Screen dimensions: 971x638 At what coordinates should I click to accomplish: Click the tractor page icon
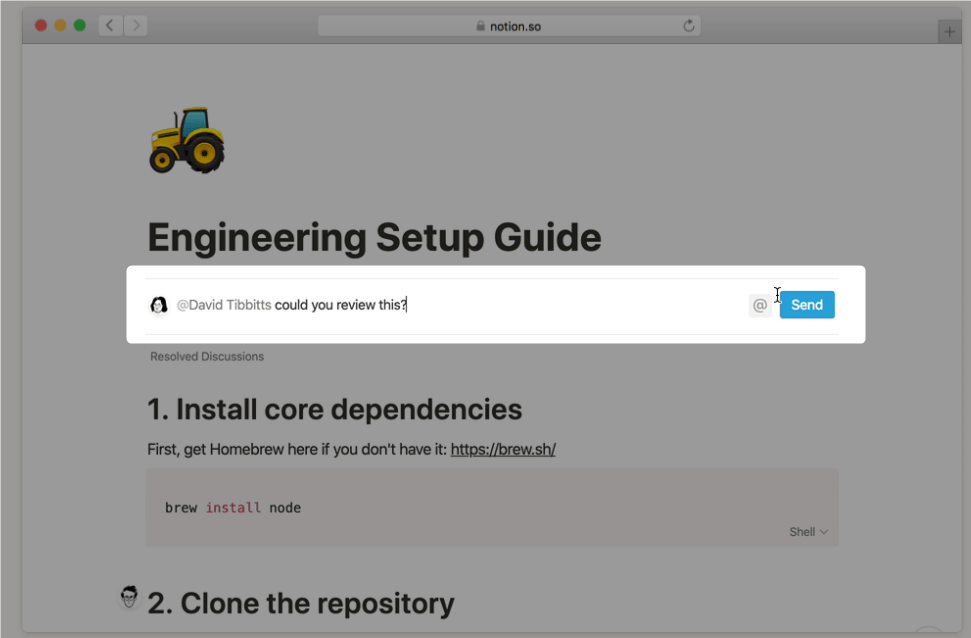click(187, 140)
